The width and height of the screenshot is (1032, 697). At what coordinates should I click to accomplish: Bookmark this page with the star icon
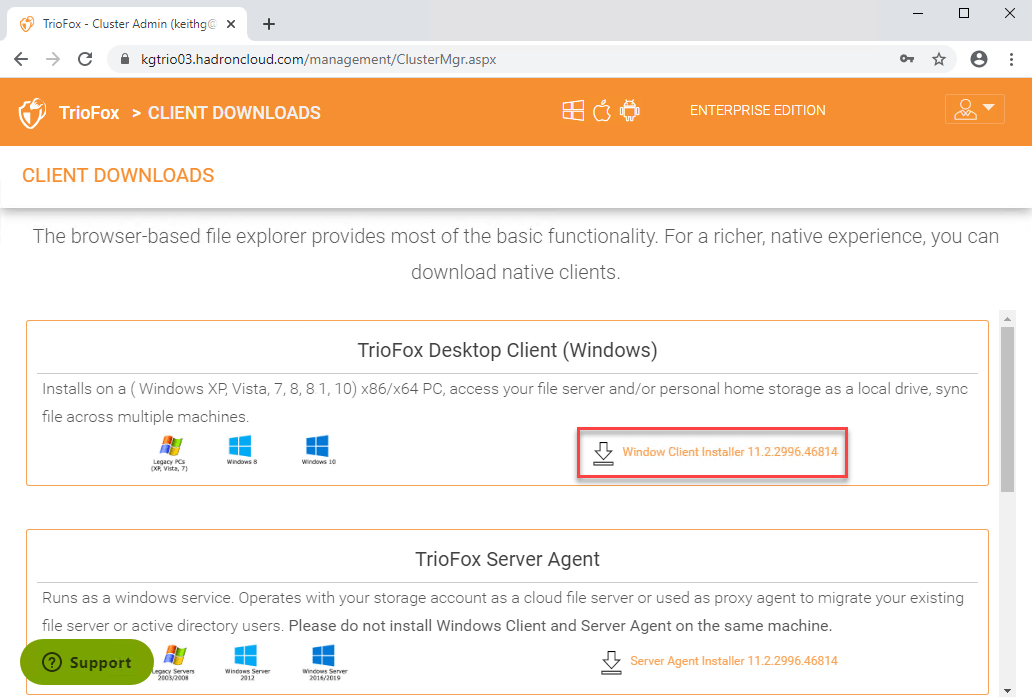click(939, 59)
